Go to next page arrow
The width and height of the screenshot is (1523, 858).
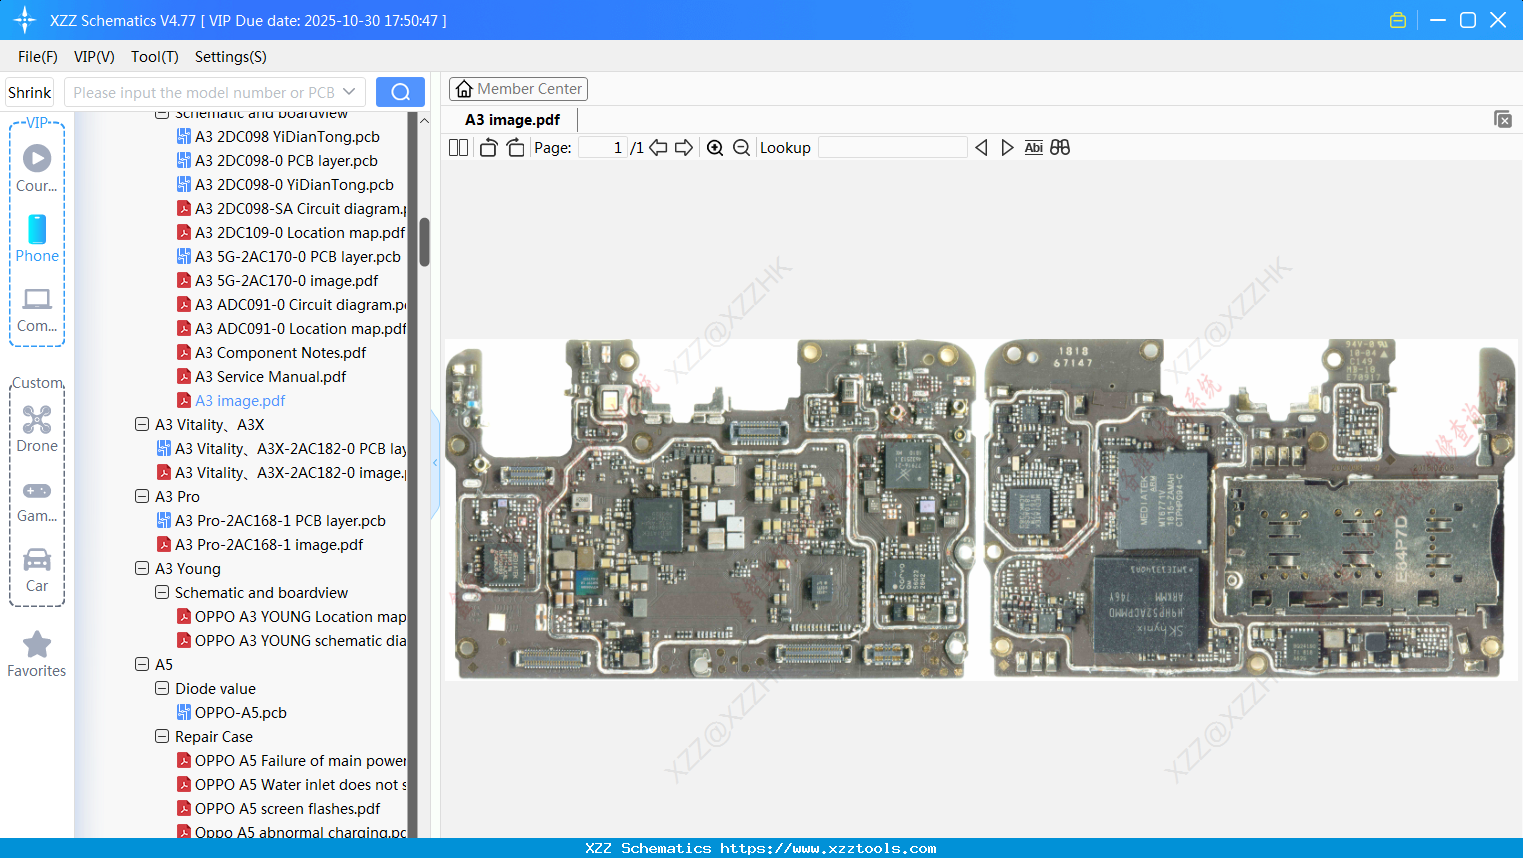coord(684,147)
